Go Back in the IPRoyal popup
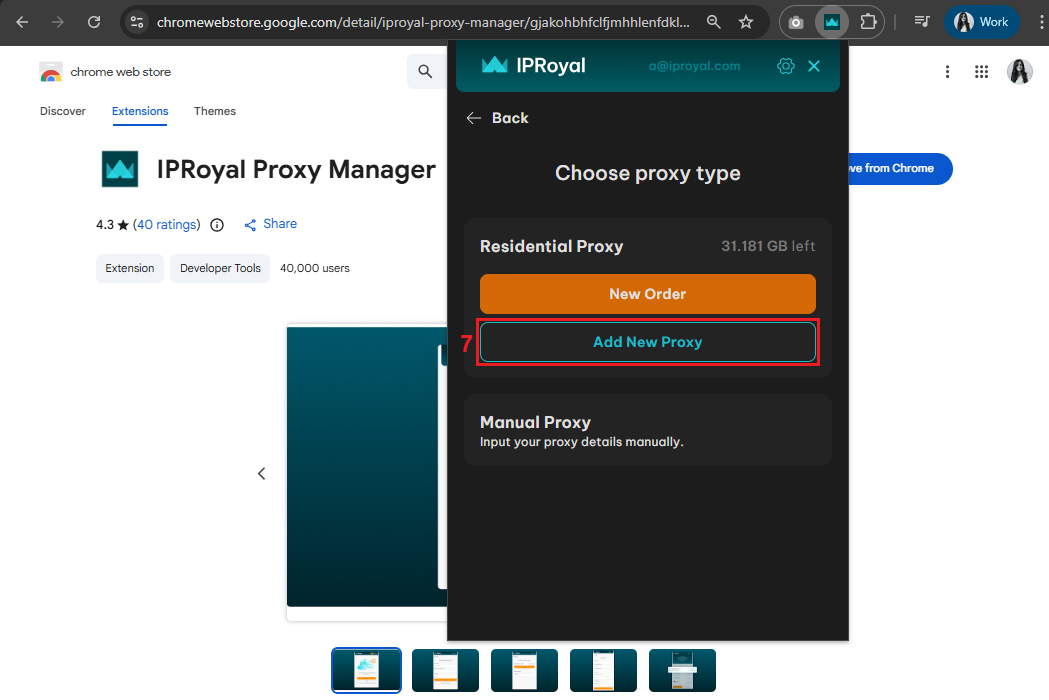Viewport: 1049px width, 700px height. [x=497, y=118]
